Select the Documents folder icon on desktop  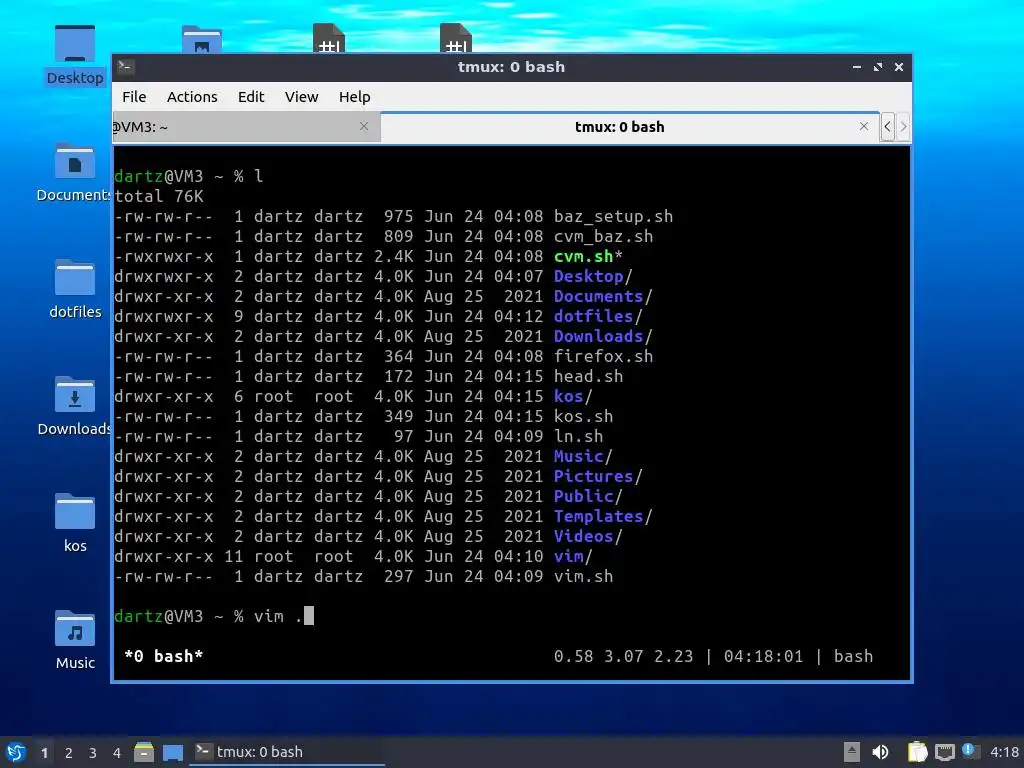74,172
